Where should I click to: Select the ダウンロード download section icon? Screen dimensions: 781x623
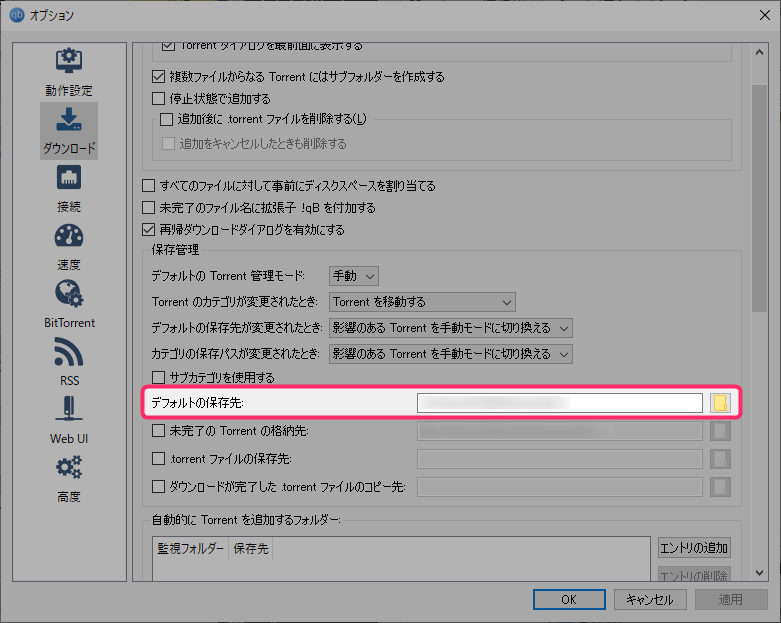pos(69,120)
